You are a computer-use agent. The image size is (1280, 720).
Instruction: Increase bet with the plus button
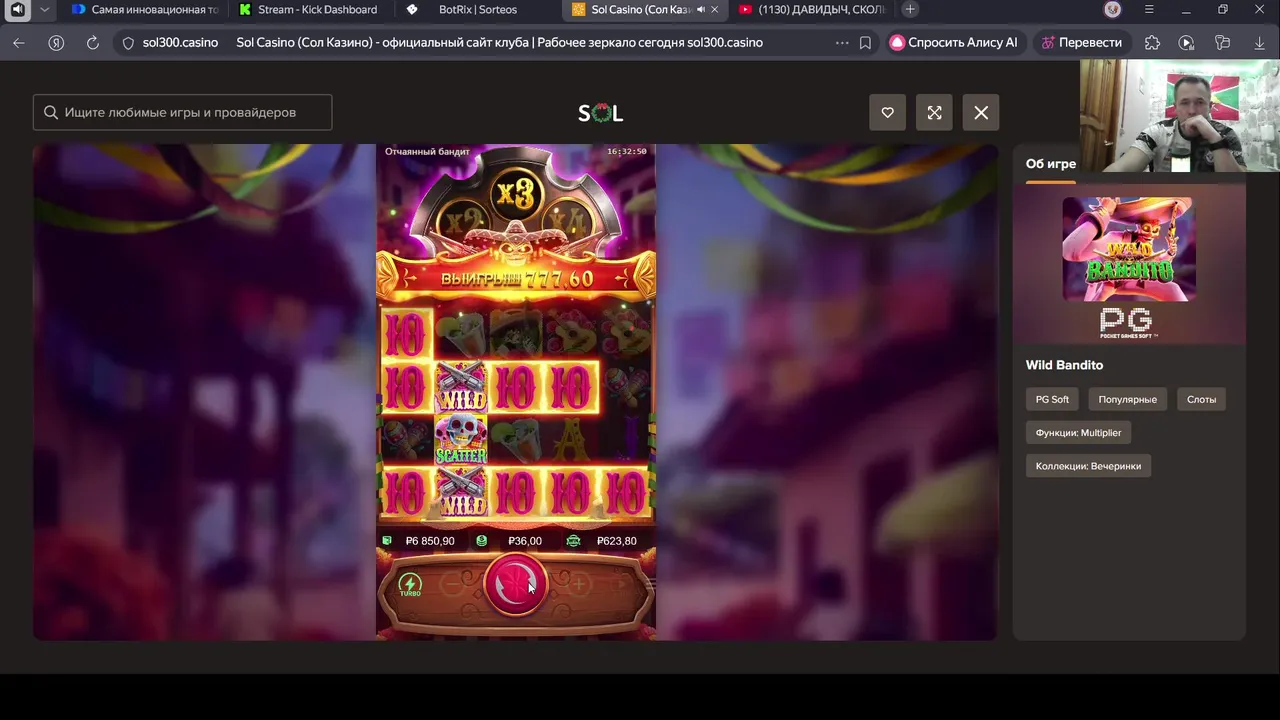[578, 584]
